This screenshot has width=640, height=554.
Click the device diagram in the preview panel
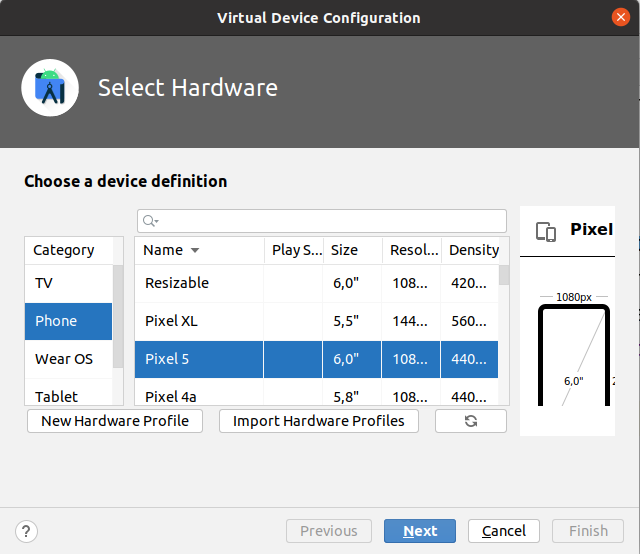coord(574,355)
